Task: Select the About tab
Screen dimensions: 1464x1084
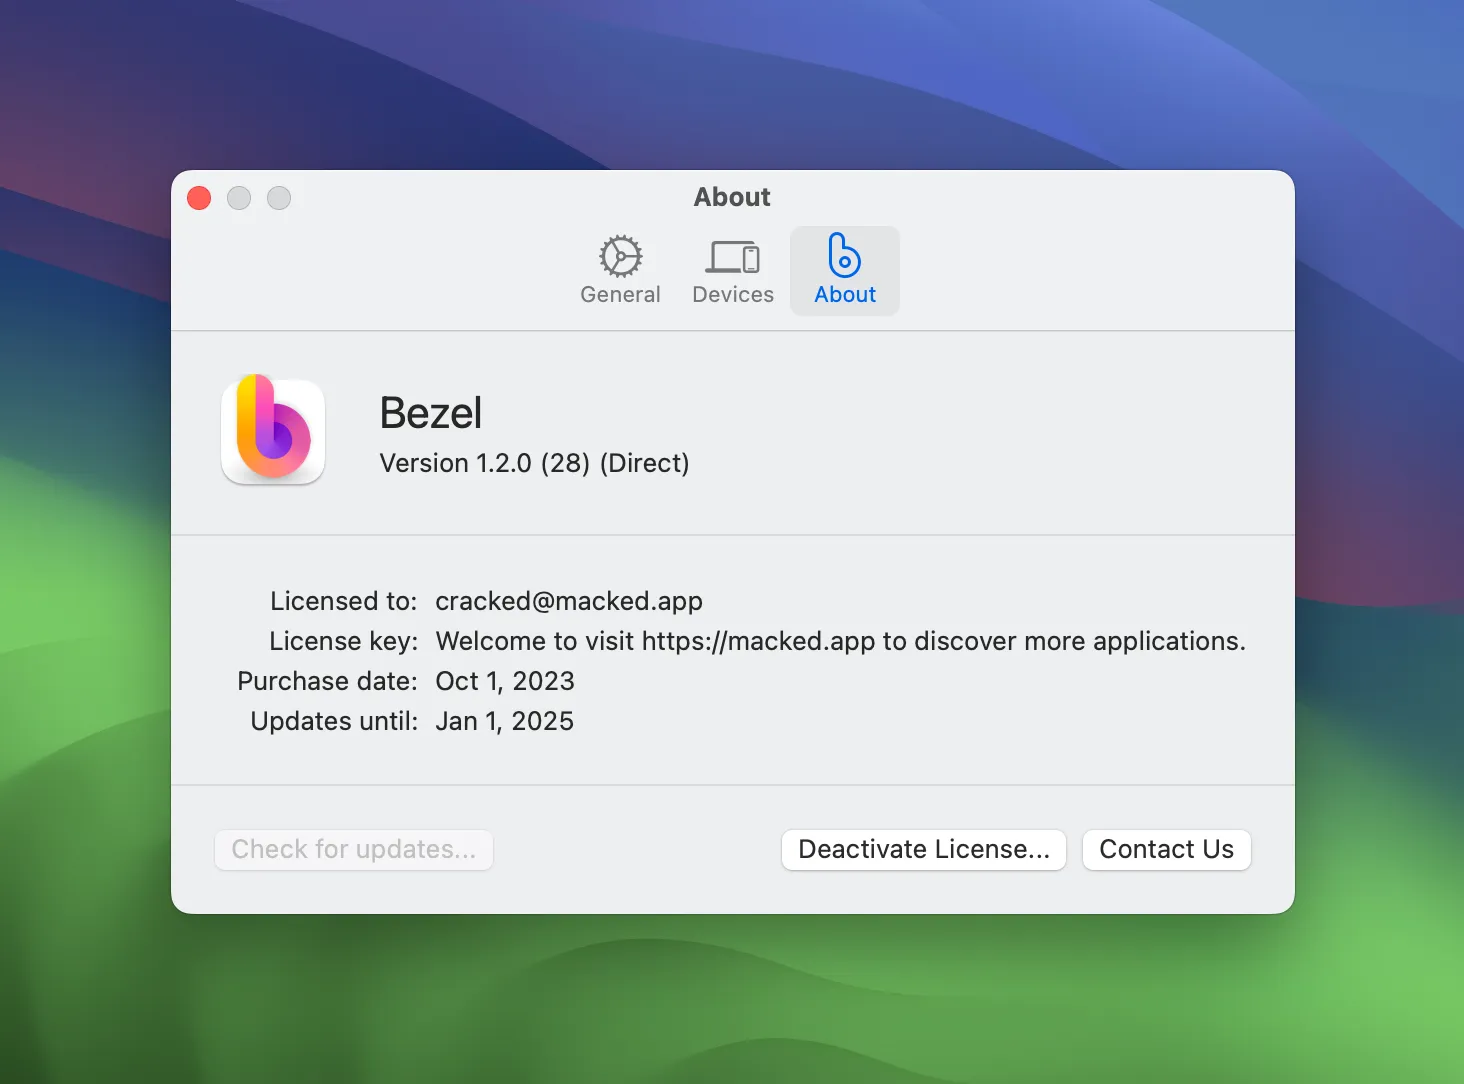Action: [845, 271]
